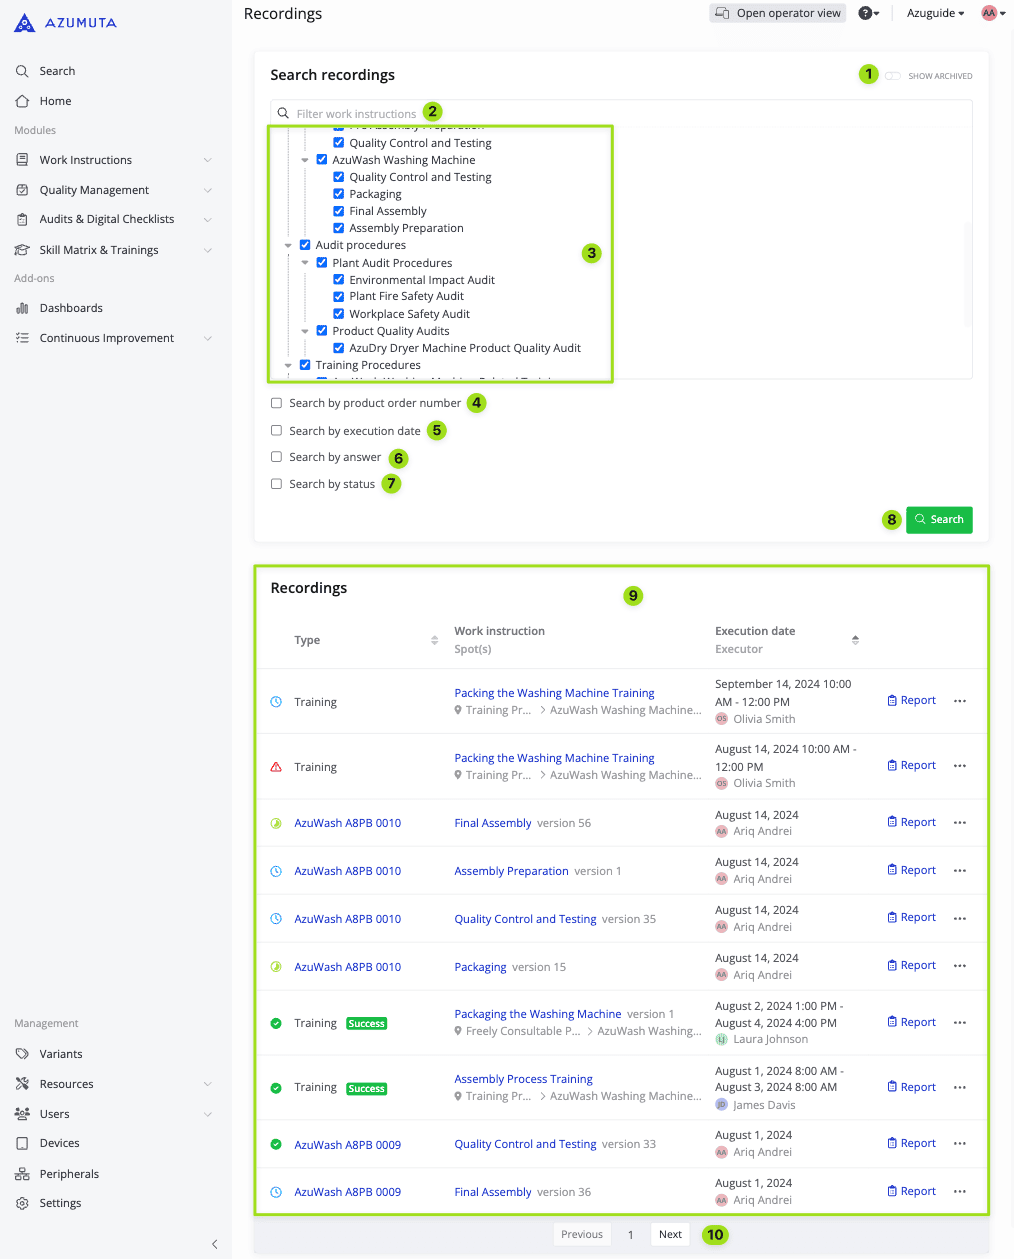Click the Search icon in the sidebar
1014x1259 pixels.
22,70
